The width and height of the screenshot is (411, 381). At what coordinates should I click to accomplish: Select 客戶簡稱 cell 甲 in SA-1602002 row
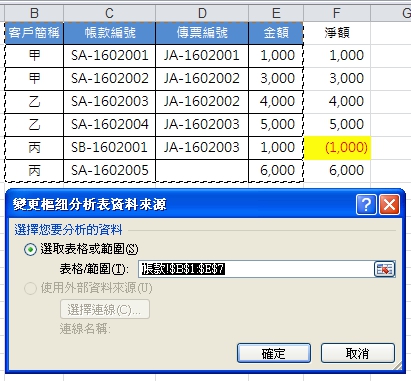pyautogui.click(x=34, y=79)
